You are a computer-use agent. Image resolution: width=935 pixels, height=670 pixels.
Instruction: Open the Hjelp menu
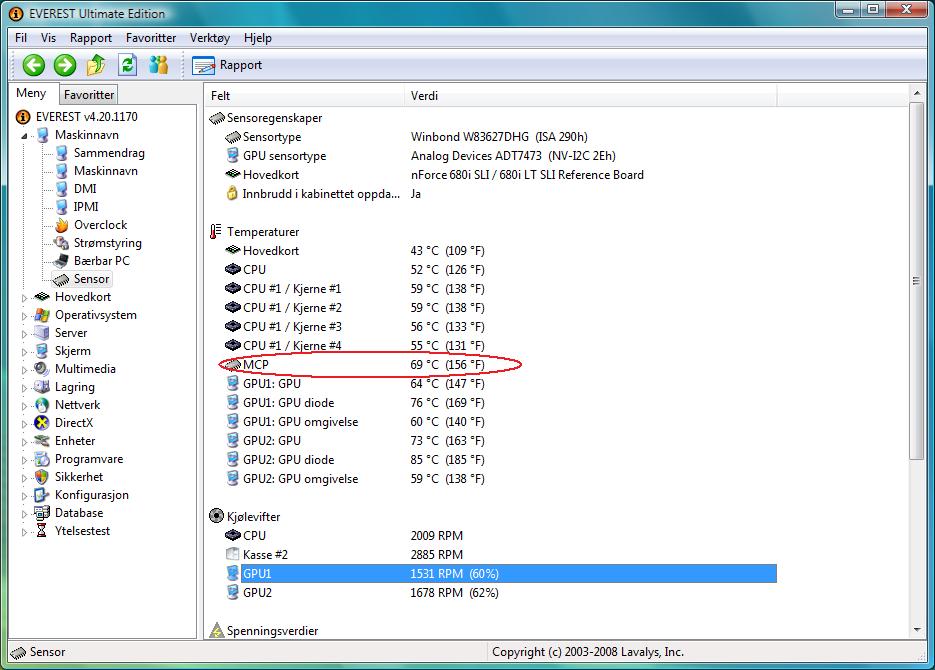coord(258,38)
